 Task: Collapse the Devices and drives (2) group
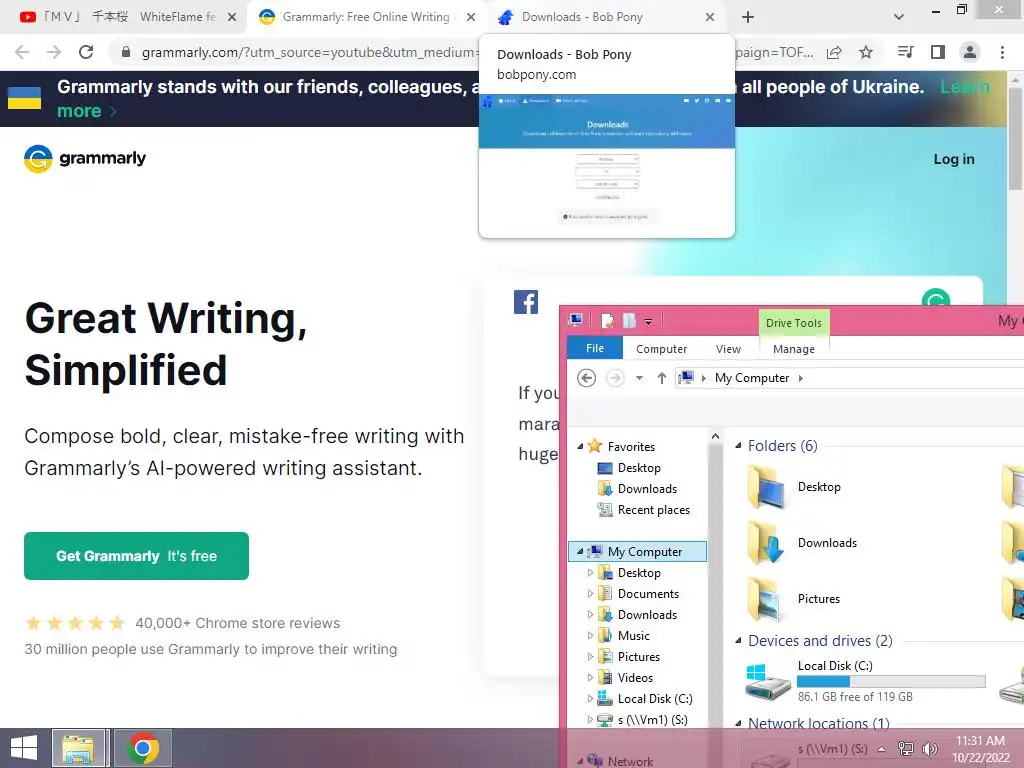738,641
